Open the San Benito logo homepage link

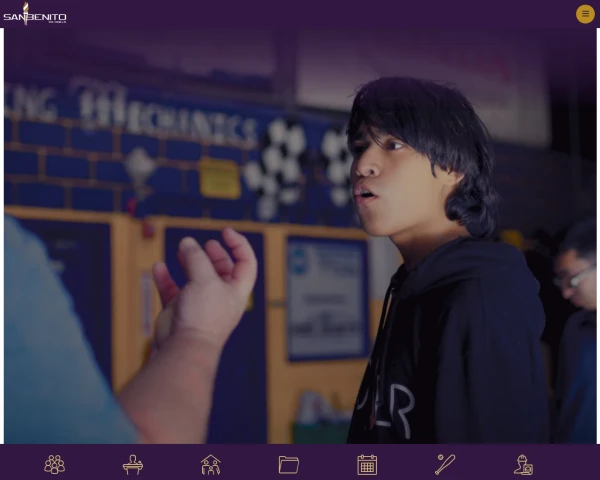coord(35,14)
